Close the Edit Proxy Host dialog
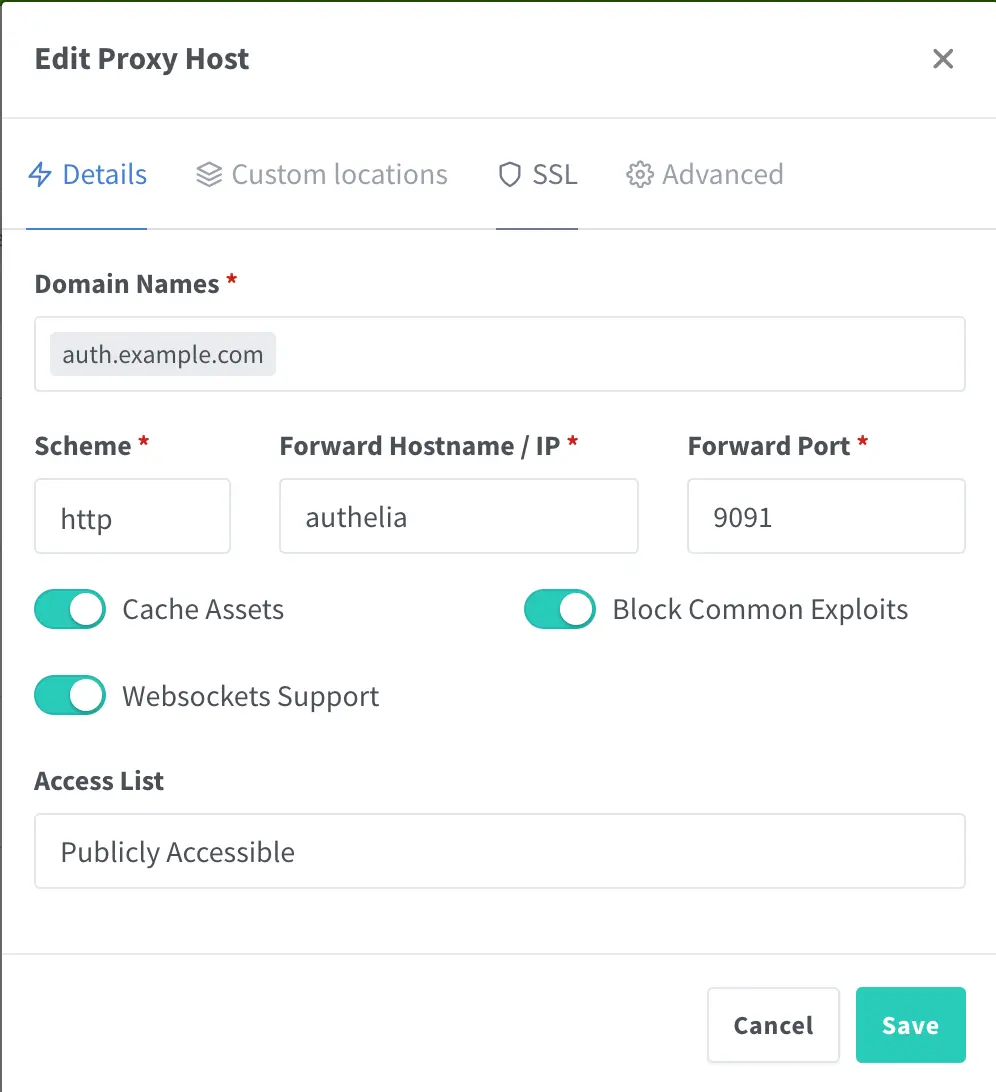 click(943, 59)
